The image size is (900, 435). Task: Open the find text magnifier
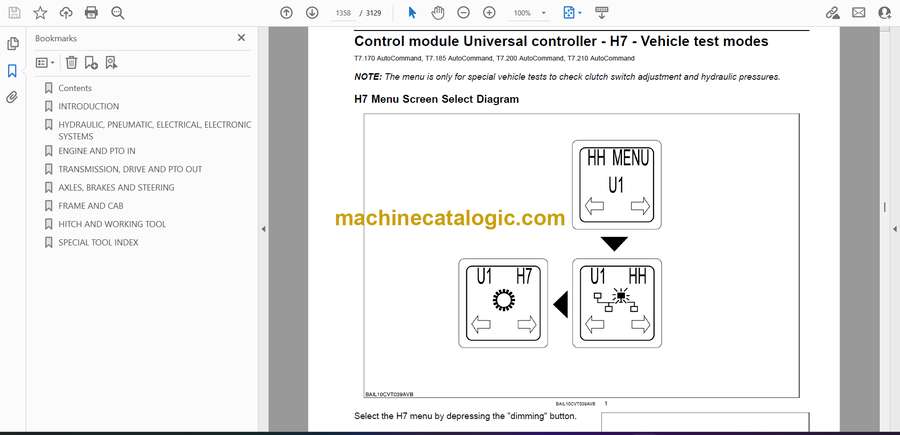(118, 13)
